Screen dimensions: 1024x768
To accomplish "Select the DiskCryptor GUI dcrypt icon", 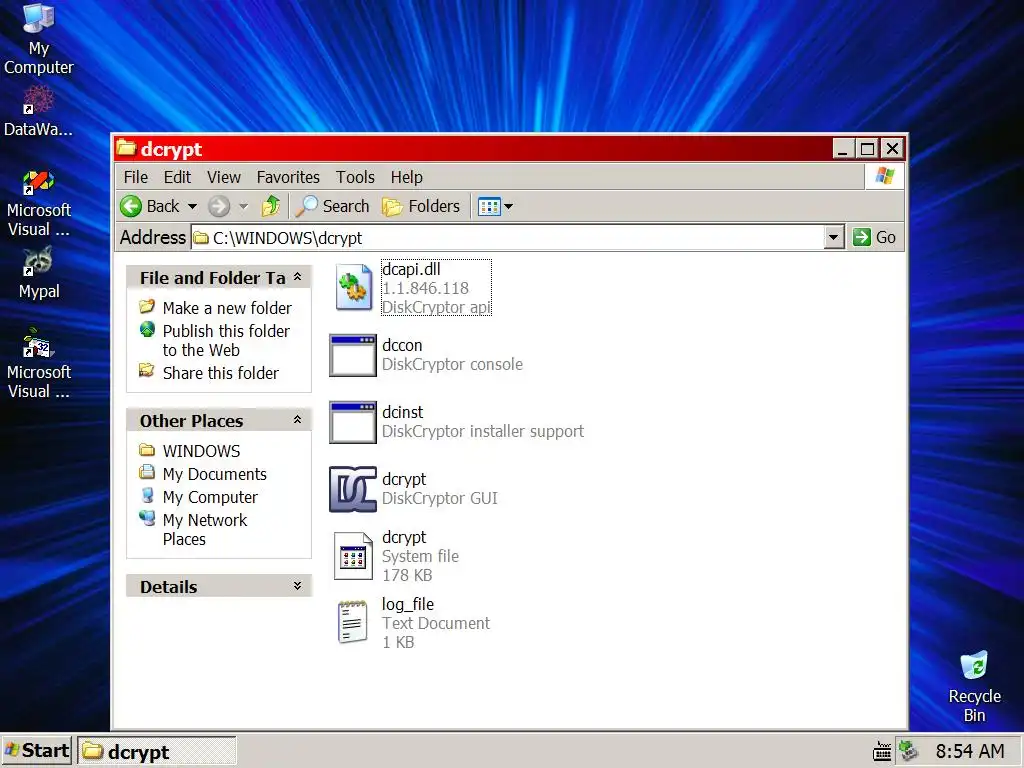I will [353, 488].
